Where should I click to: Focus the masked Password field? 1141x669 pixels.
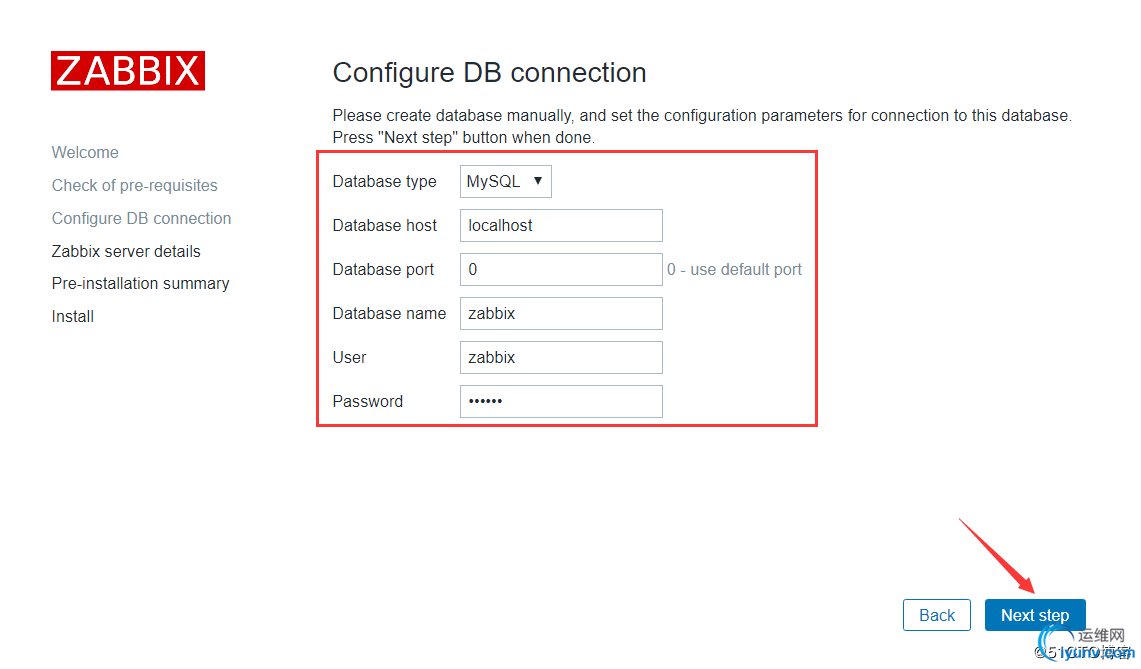(x=561, y=401)
